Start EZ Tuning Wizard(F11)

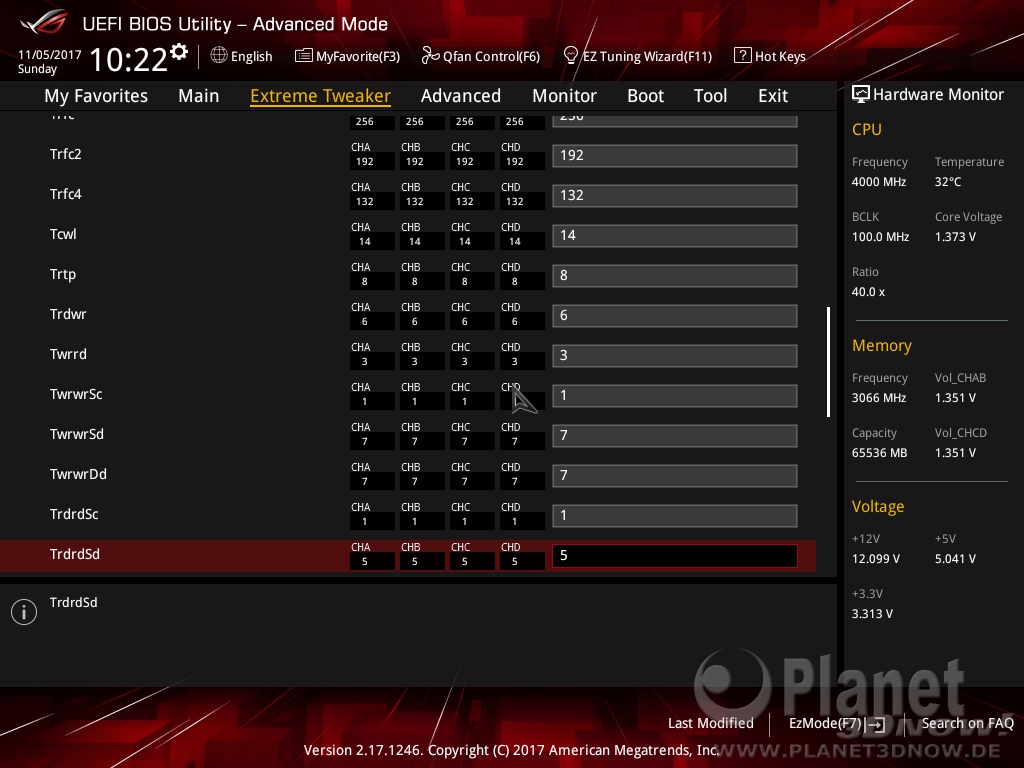647,56
